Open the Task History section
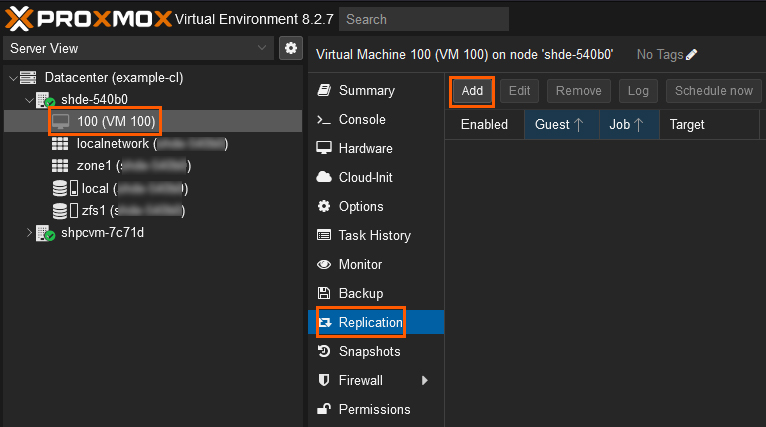The image size is (766, 427). (376, 235)
